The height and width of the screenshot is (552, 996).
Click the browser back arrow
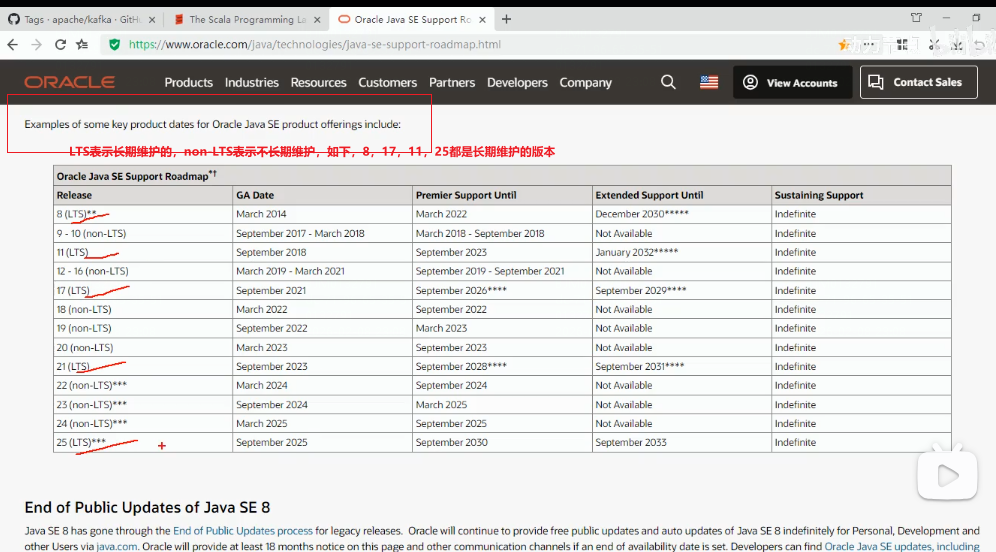point(13,44)
